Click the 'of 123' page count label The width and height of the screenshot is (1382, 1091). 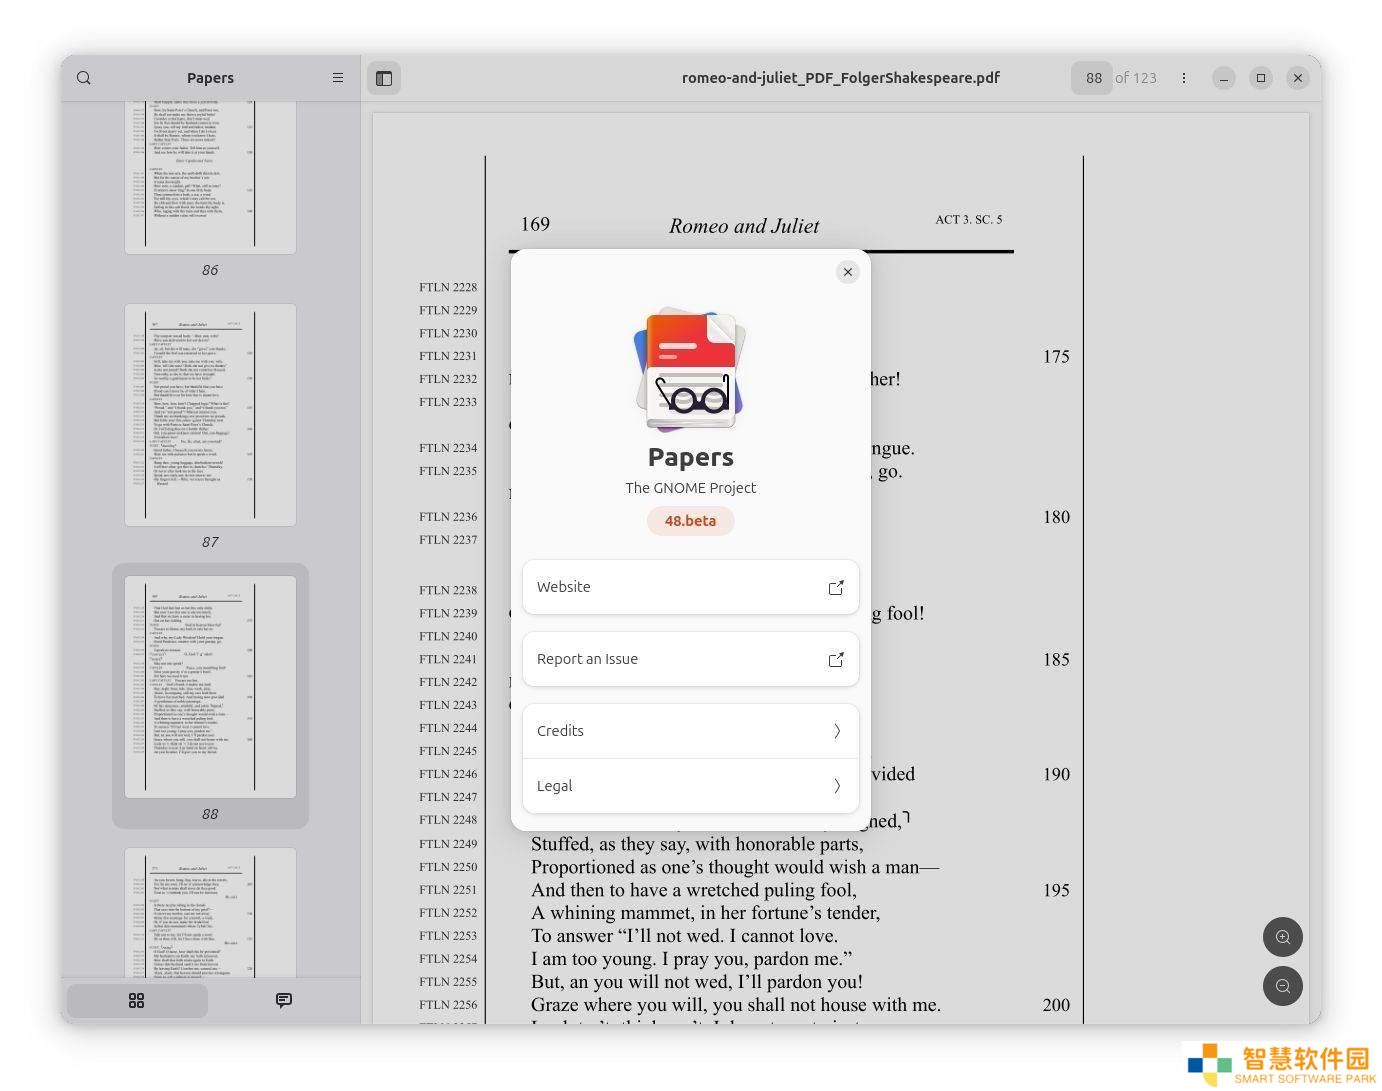point(1136,78)
